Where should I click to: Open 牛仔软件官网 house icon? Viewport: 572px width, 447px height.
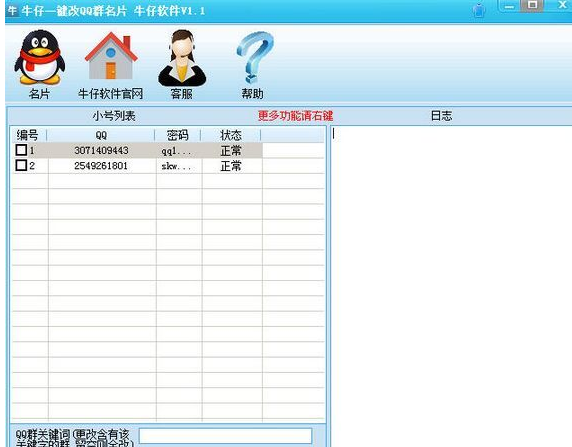pyautogui.click(x=111, y=56)
